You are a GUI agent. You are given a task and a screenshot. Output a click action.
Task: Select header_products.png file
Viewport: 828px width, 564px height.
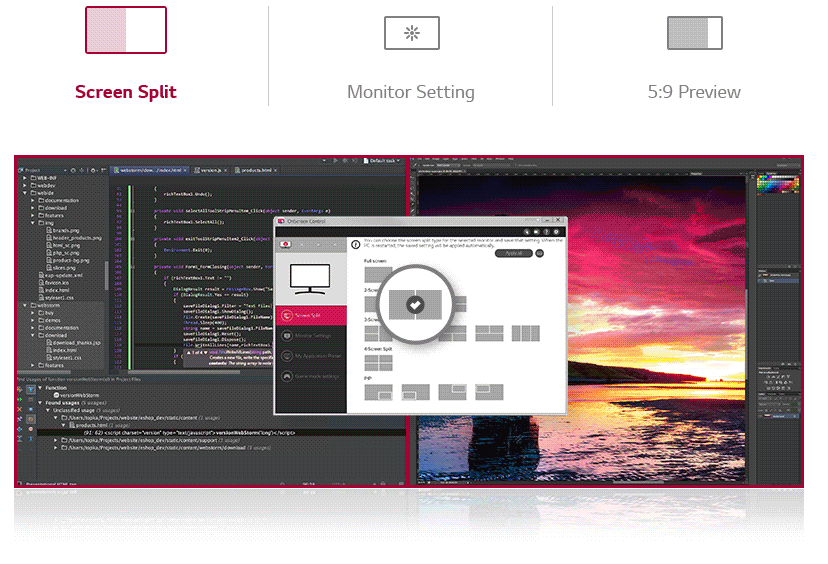[x=73, y=238]
